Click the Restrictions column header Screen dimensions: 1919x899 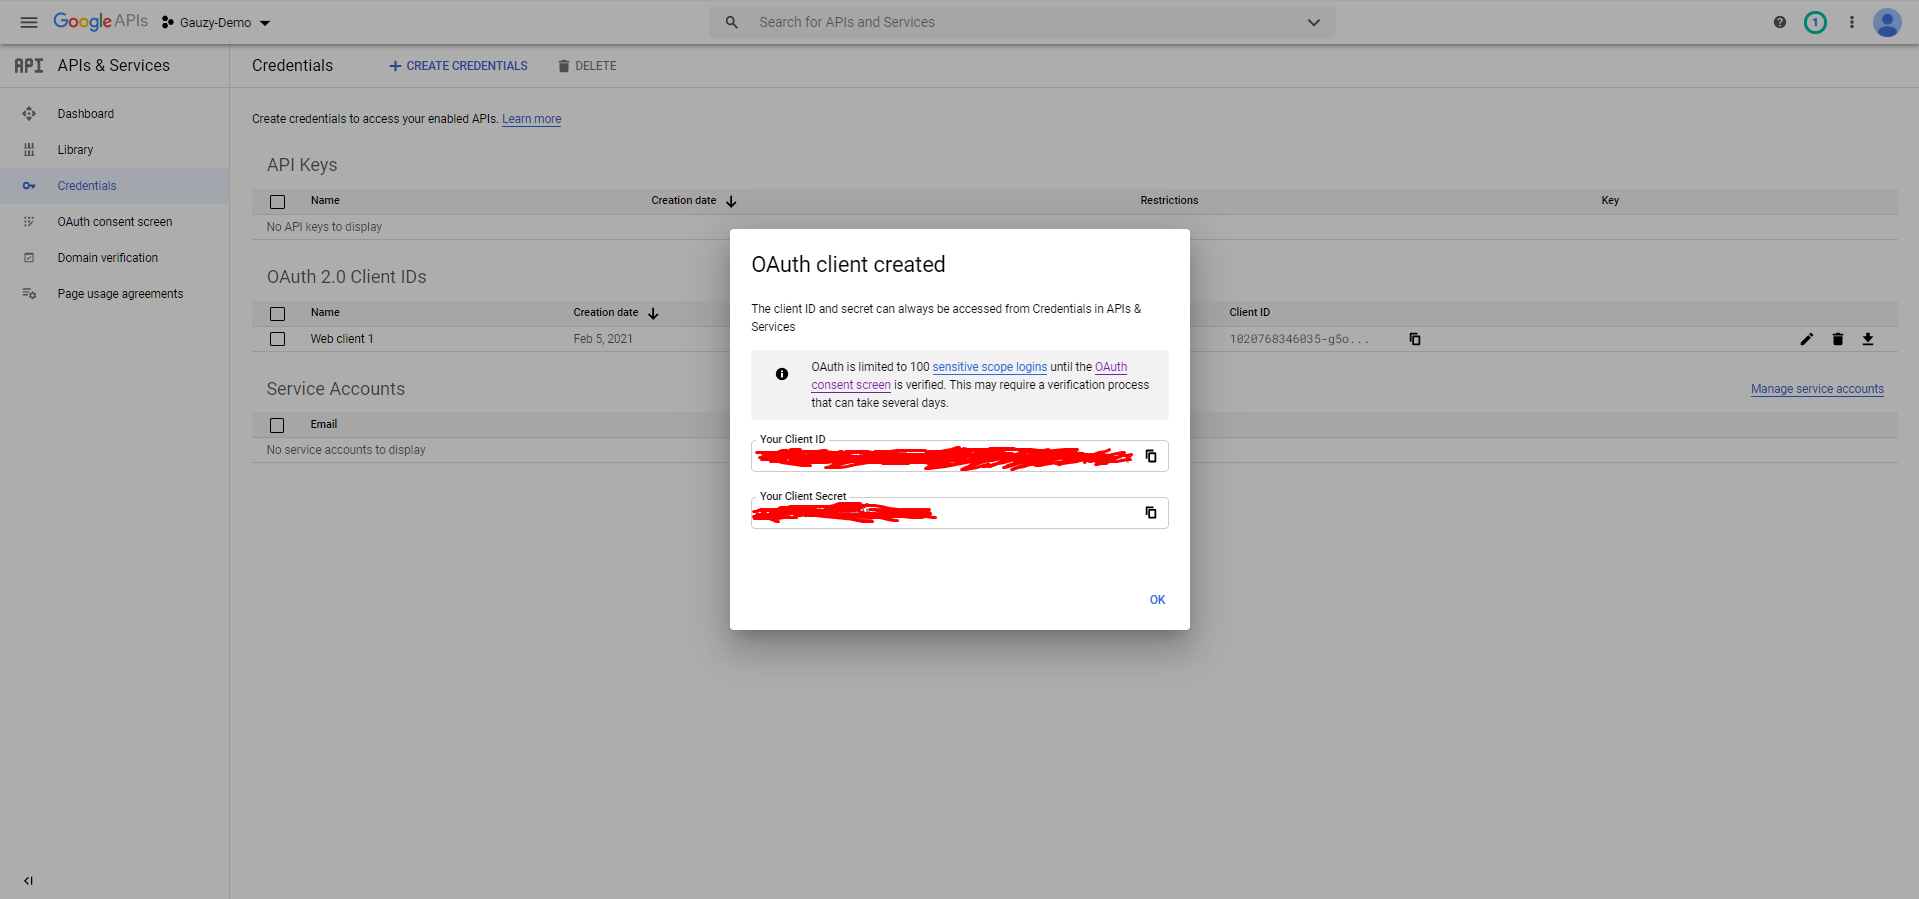[1169, 201]
